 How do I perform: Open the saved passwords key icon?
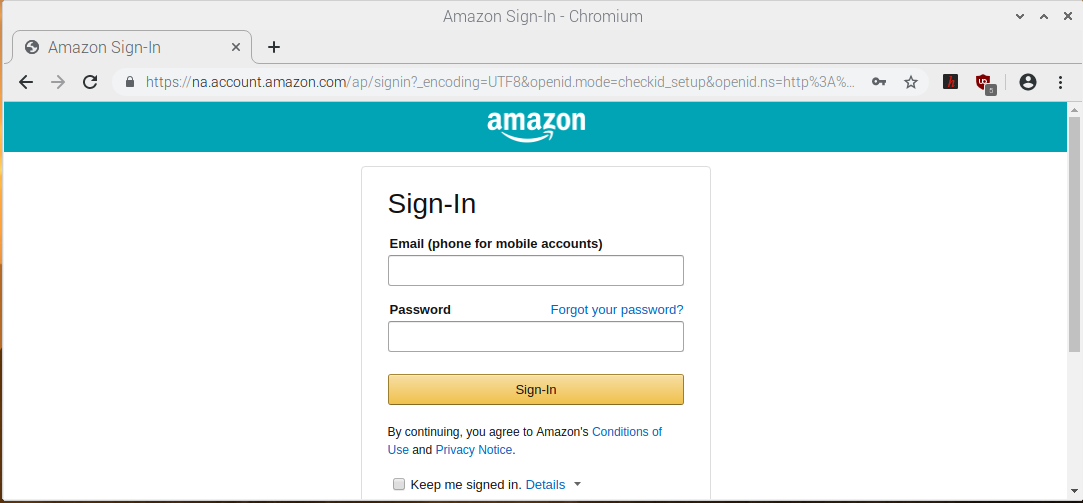pos(879,82)
